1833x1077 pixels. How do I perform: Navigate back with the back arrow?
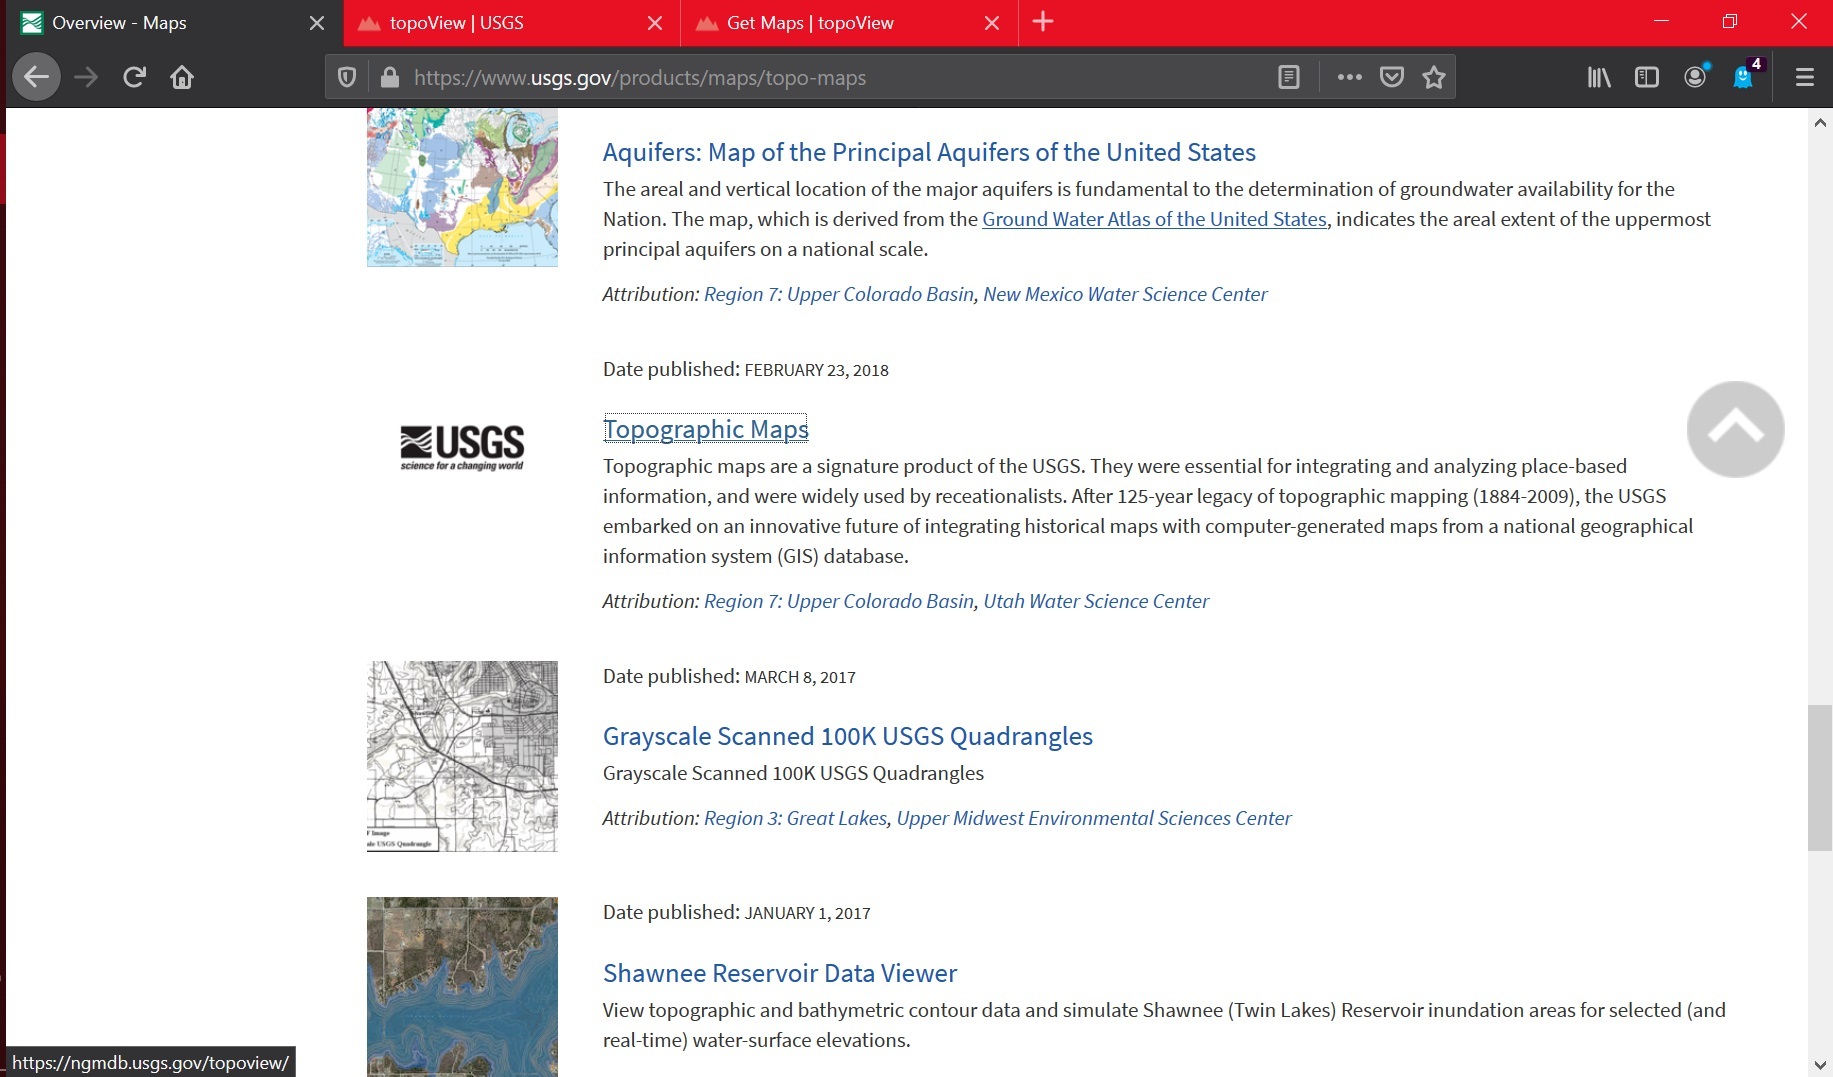pyautogui.click(x=36, y=76)
